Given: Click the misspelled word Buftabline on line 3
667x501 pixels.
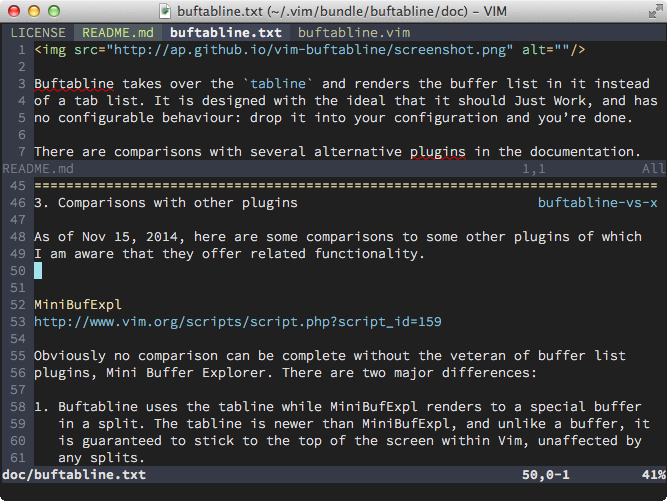Looking at the screenshot, I should [x=74, y=84].
